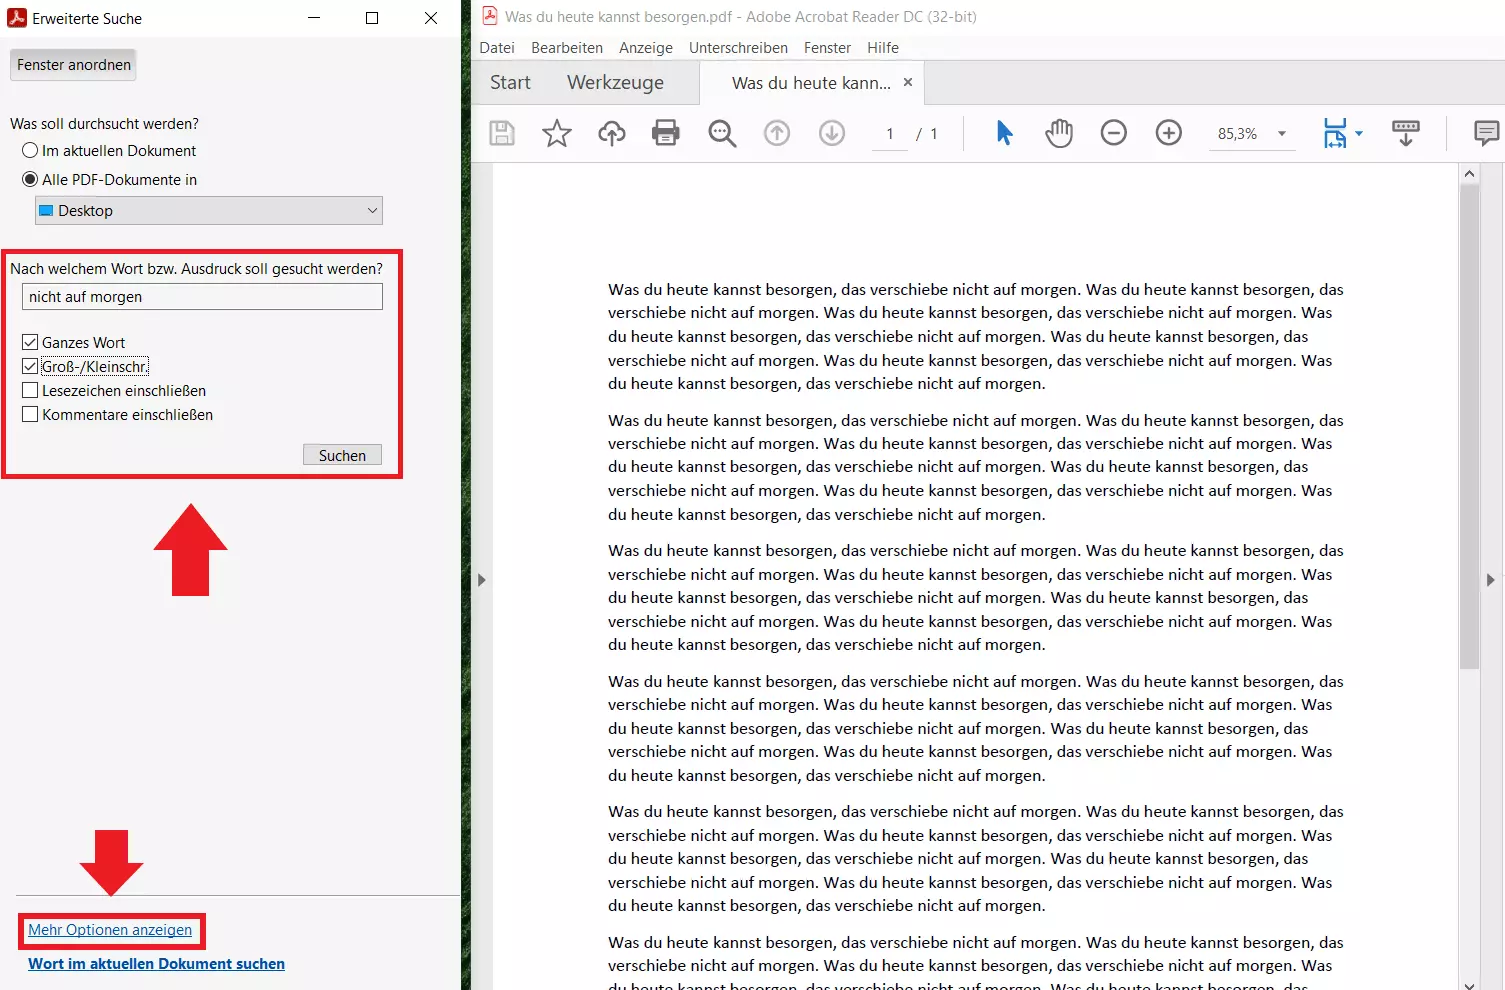Click the Wort im aktuellen Dokument suchen link
This screenshot has width=1505, height=990.
[156, 964]
